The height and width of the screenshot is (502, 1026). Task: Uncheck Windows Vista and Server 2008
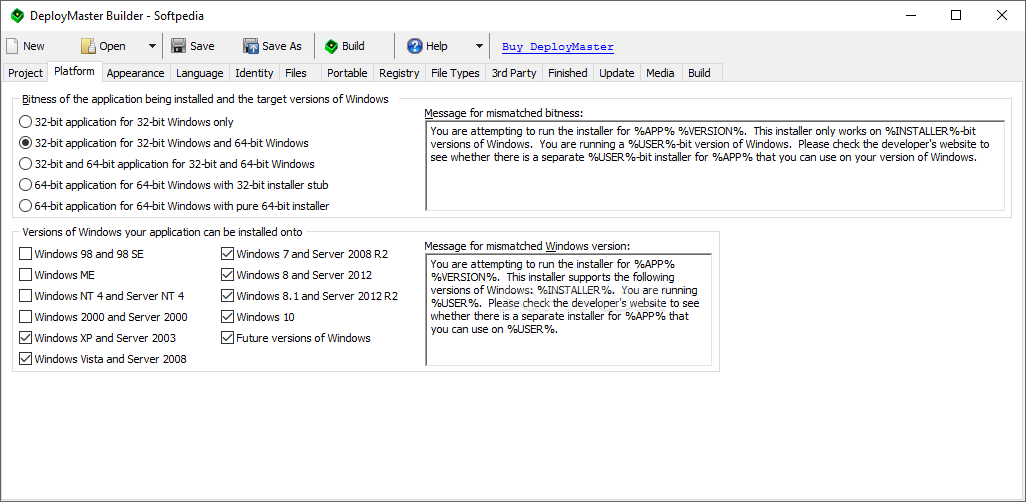[x=26, y=359]
